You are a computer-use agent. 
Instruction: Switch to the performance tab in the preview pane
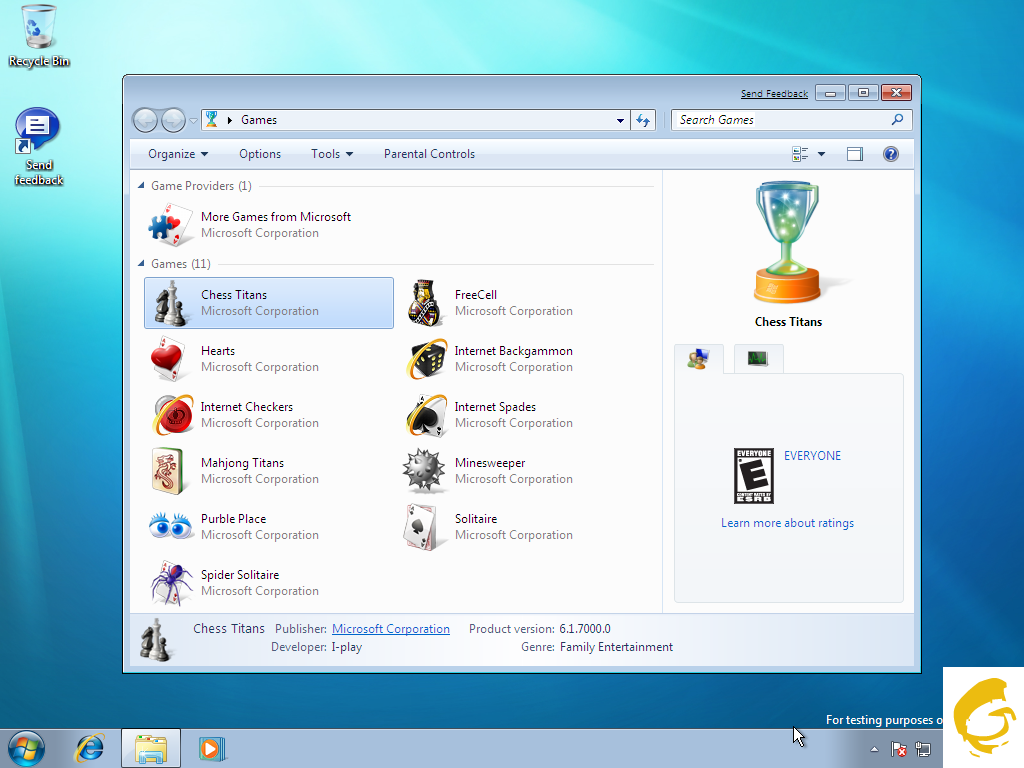coord(758,359)
